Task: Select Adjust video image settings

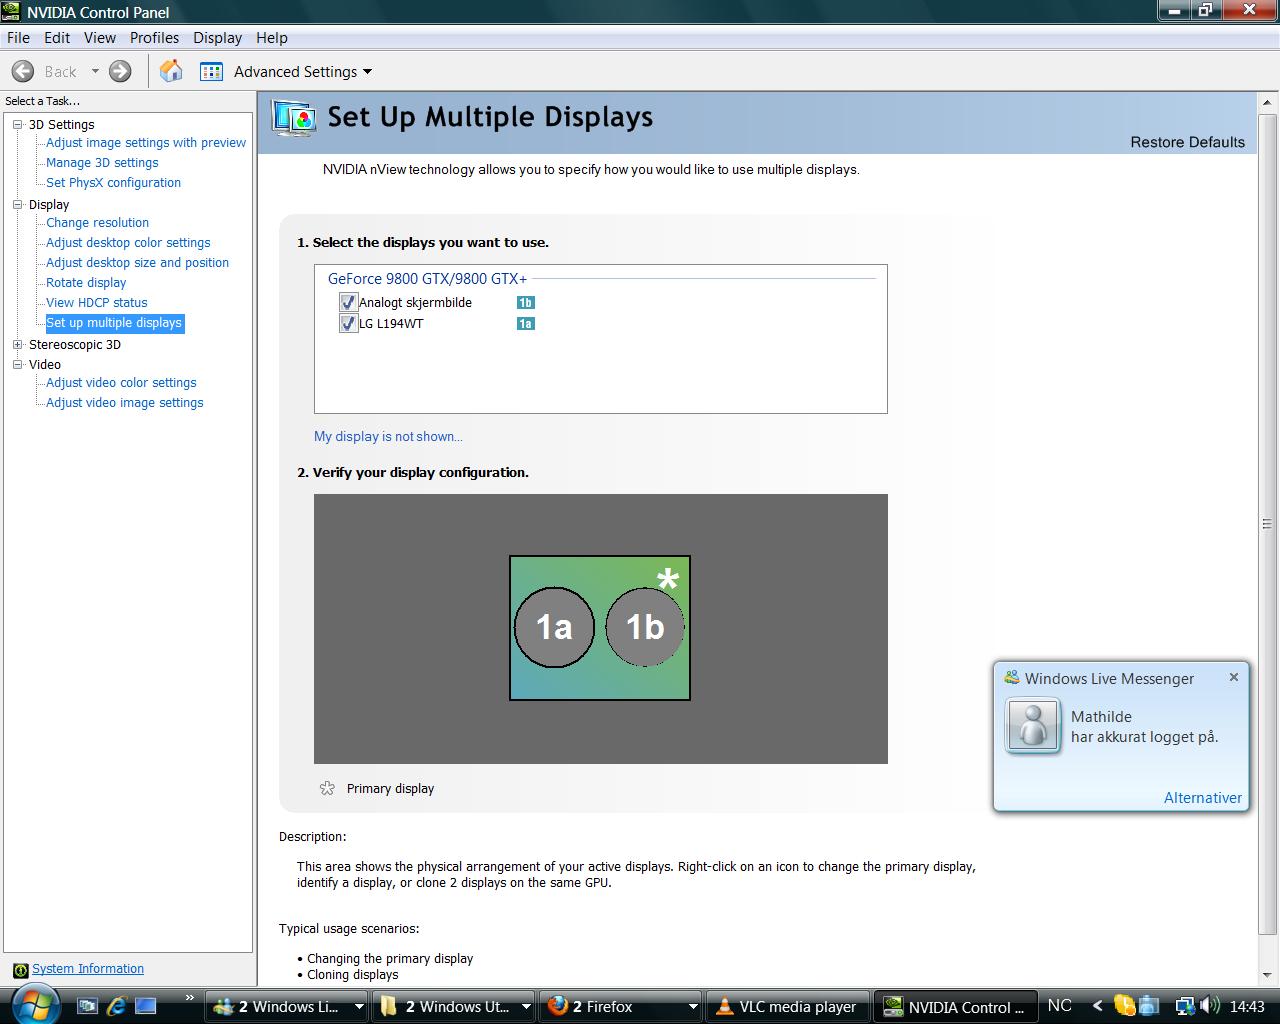Action: pos(125,403)
